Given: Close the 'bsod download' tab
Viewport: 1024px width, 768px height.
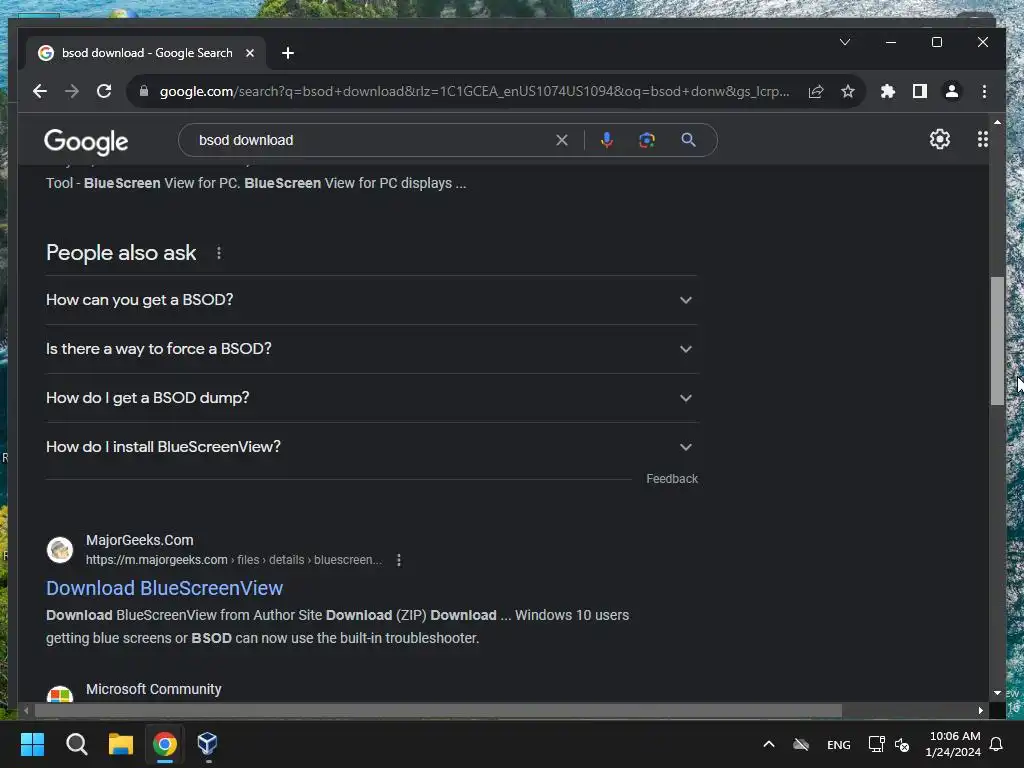Looking at the screenshot, I should pos(249,53).
